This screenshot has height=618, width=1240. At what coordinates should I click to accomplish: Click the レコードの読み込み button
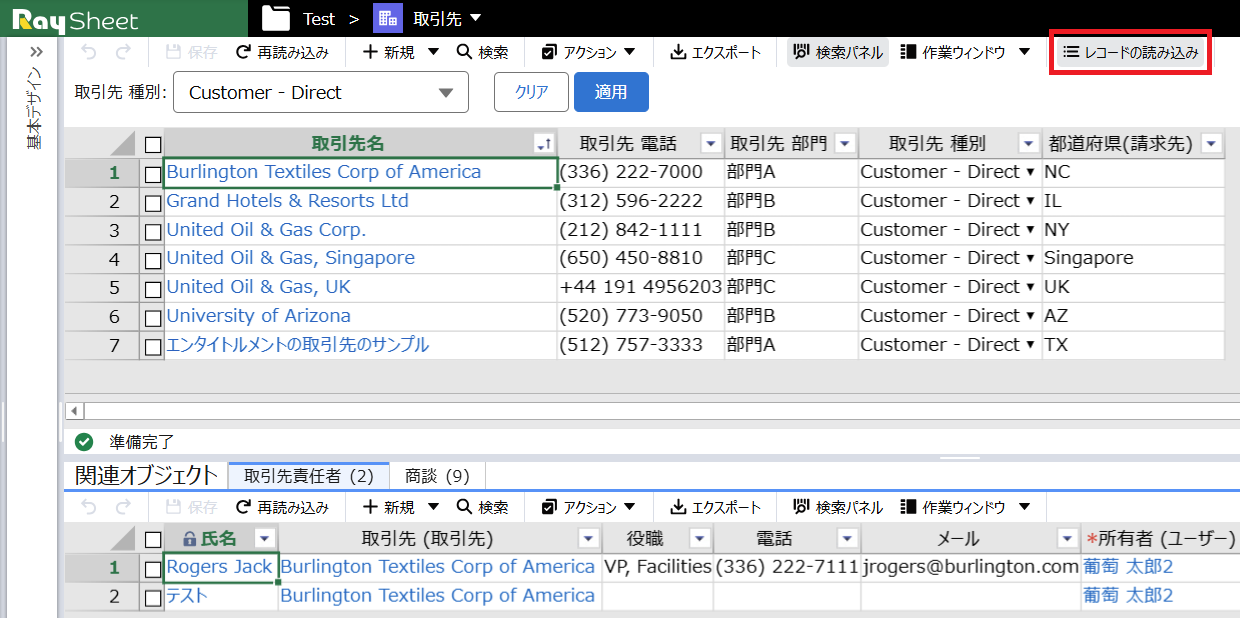tap(1131, 52)
